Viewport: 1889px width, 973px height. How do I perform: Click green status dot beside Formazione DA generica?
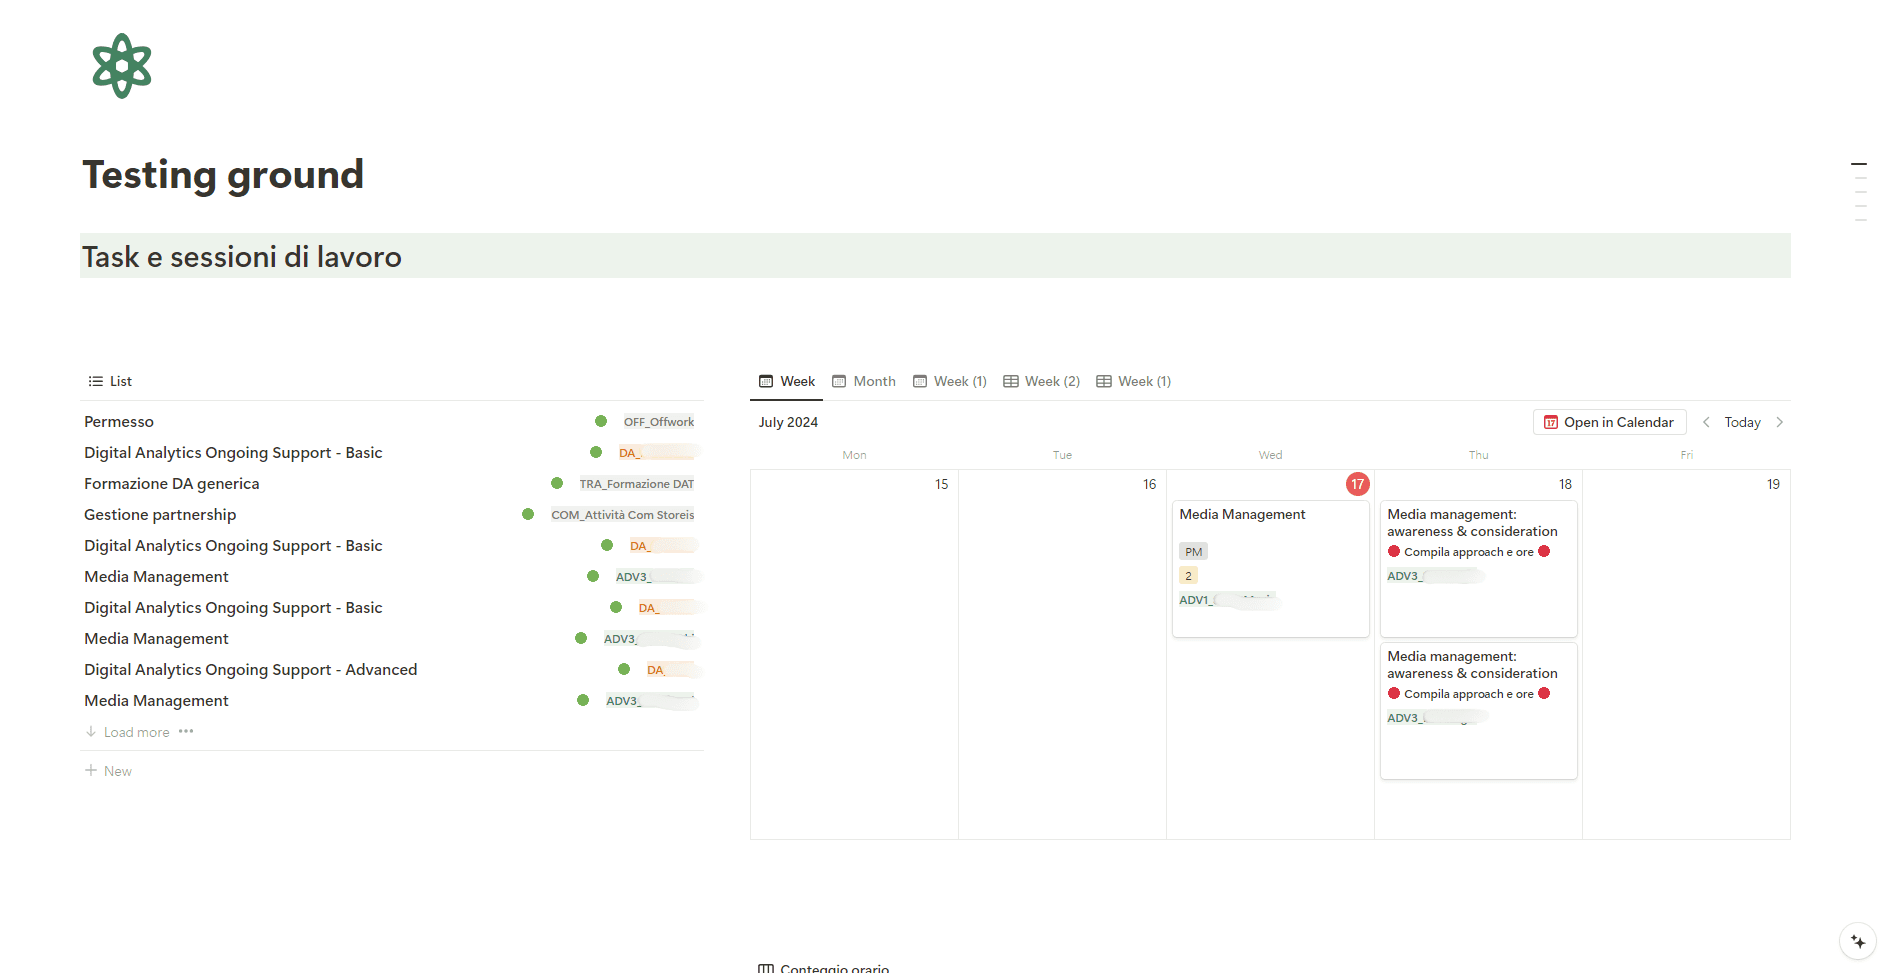tap(557, 483)
